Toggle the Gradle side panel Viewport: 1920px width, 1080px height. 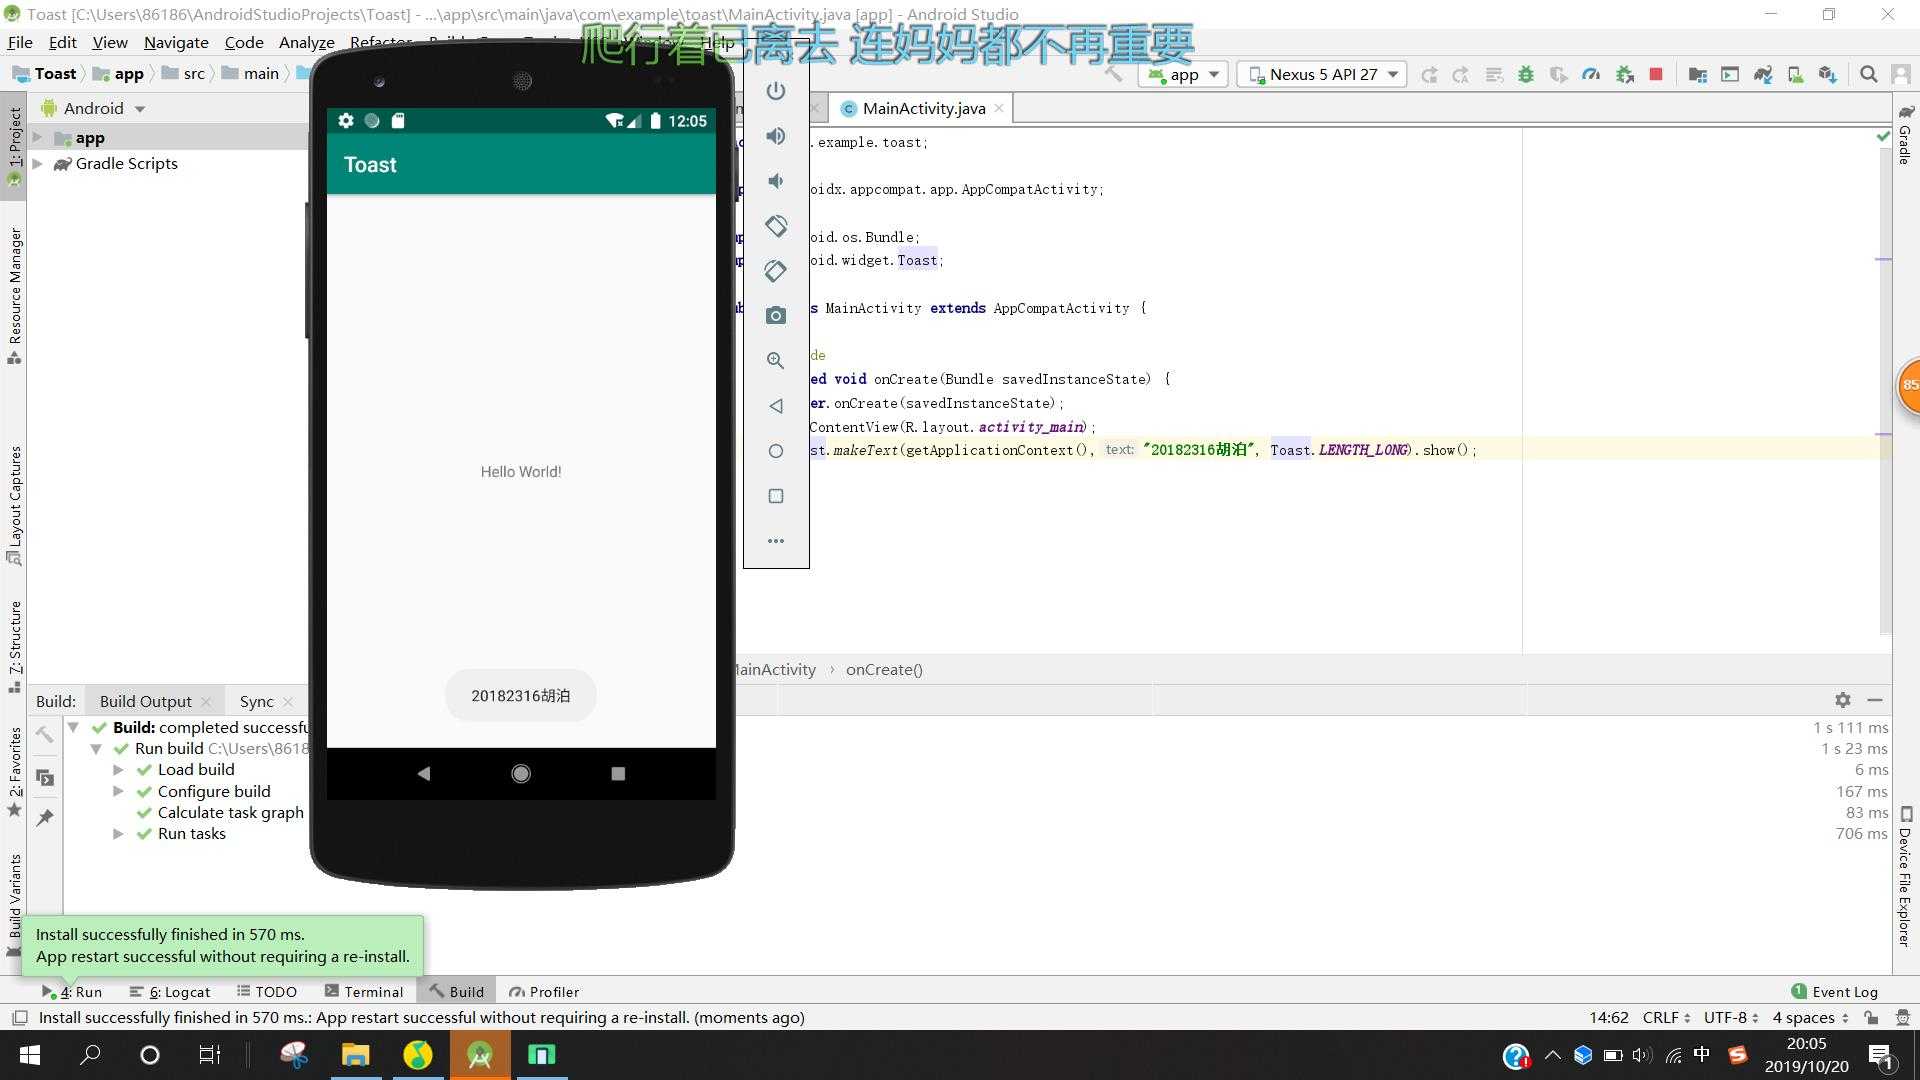click(x=1906, y=134)
